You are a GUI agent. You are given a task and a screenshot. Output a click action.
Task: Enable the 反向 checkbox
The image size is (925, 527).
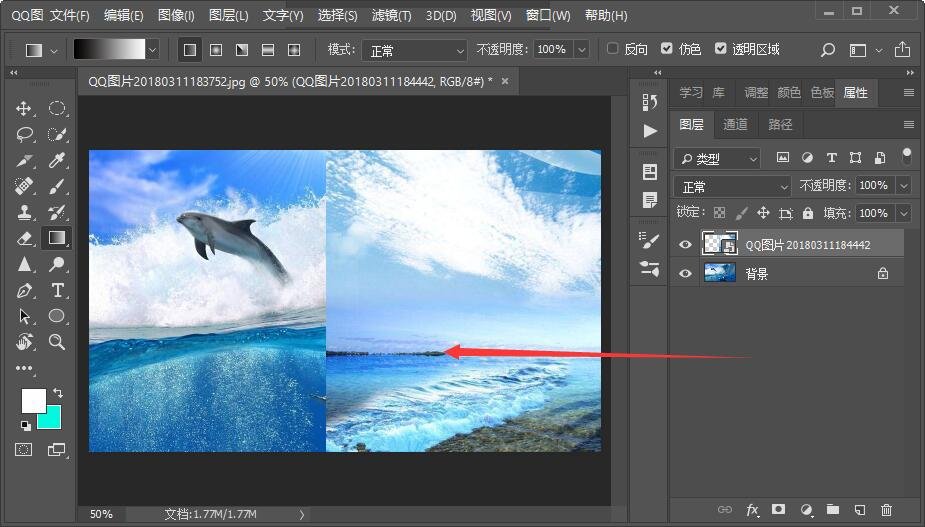pyautogui.click(x=612, y=48)
